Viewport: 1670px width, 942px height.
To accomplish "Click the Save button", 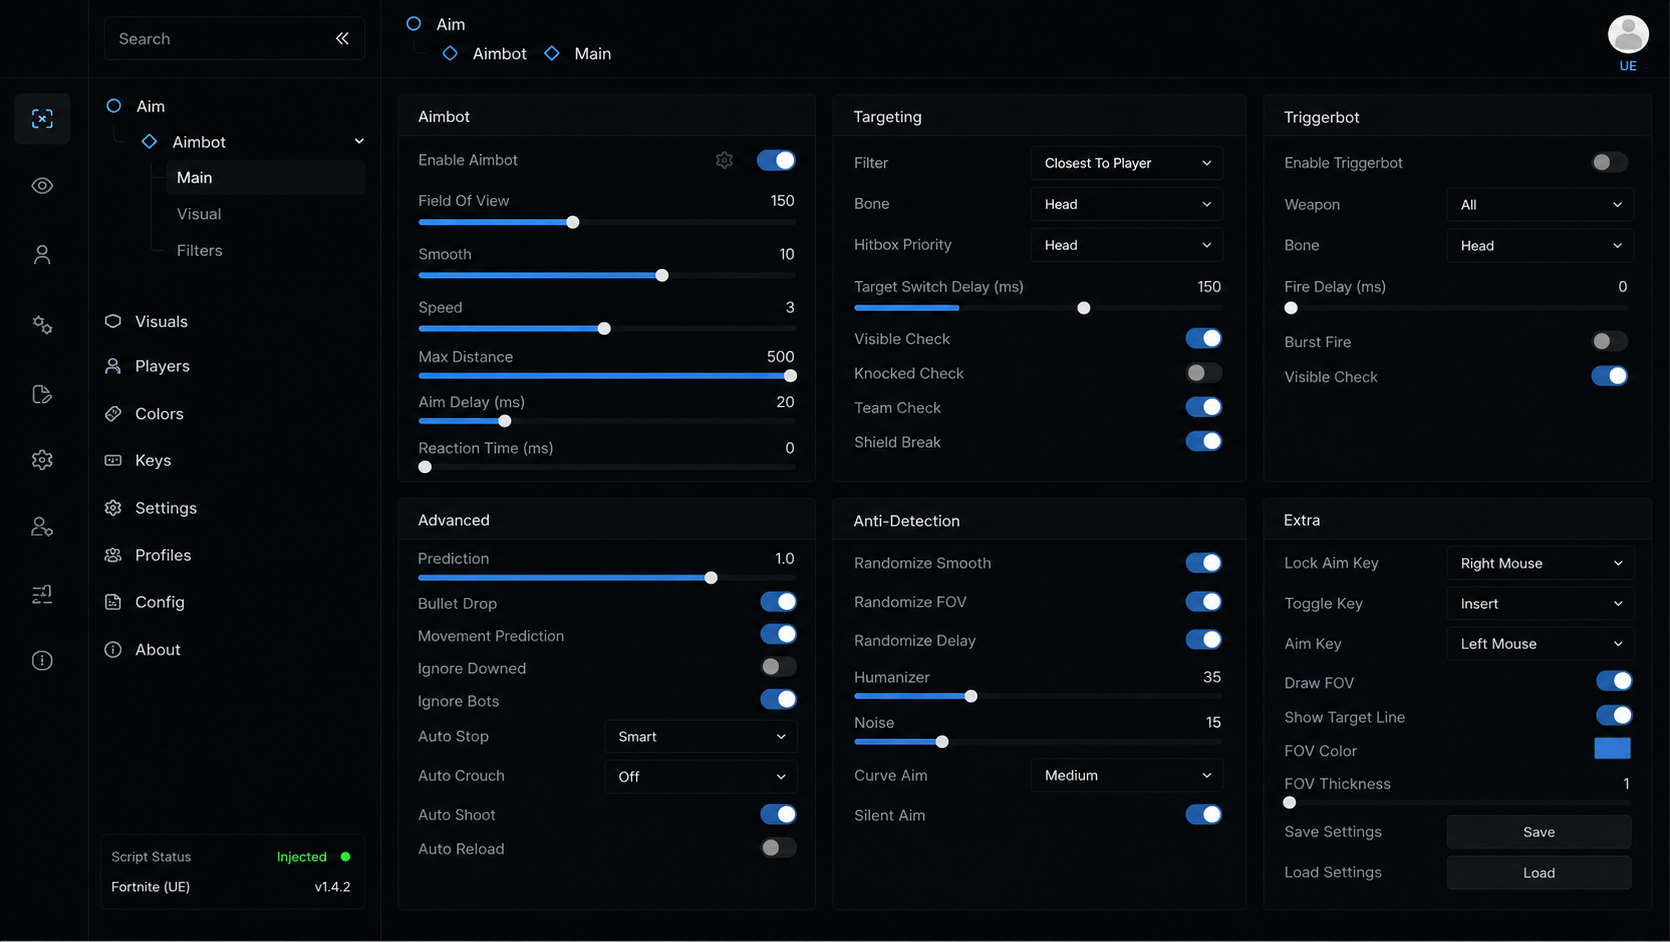I will 1539,832.
